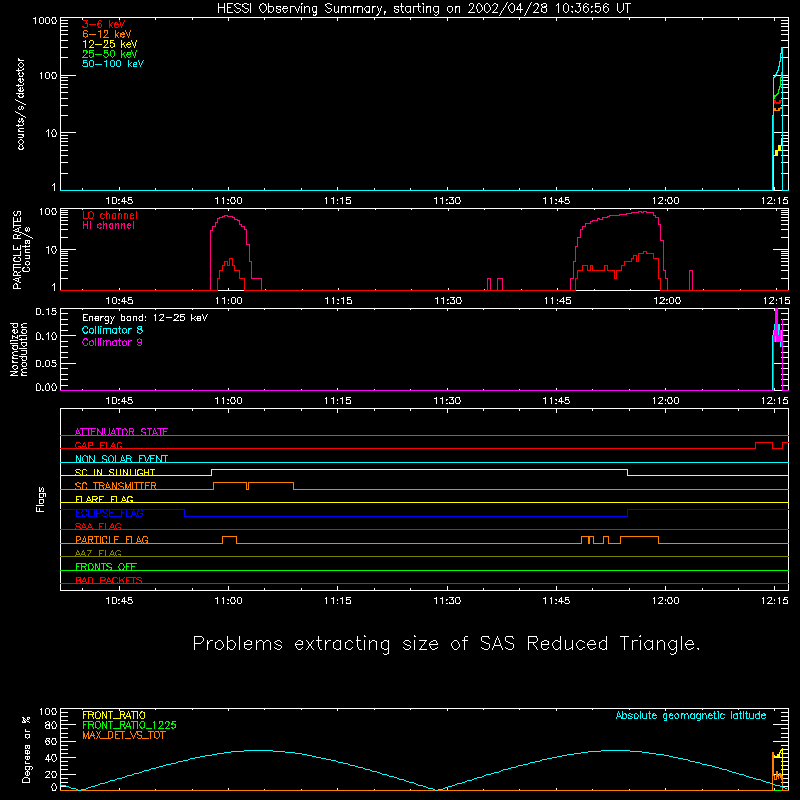The height and width of the screenshot is (800, 800).
Task: Click the 0.05 modulation tick value
Action: (46, 363)
